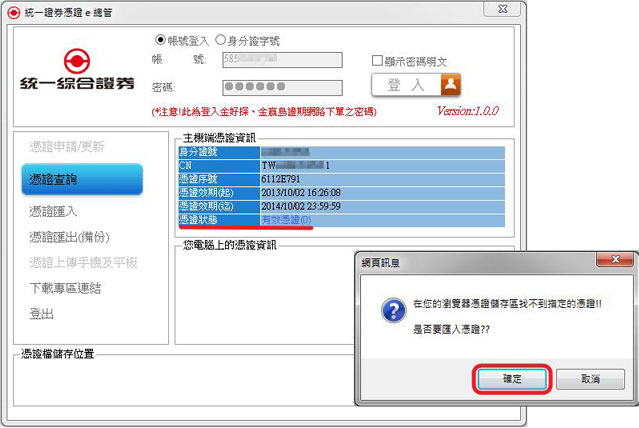
Task: Click the blue question mark dialog icon
Action: tap(394, 311)
